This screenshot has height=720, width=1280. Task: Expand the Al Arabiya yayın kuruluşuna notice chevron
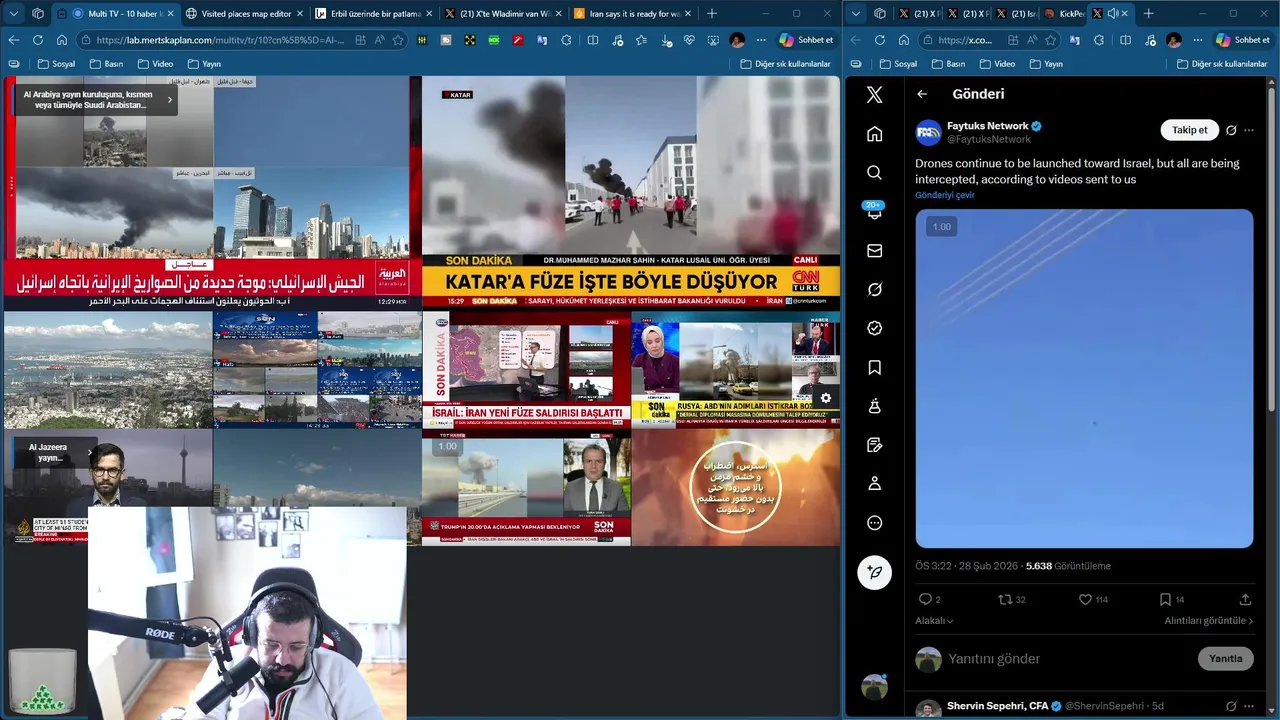(169, 100)
